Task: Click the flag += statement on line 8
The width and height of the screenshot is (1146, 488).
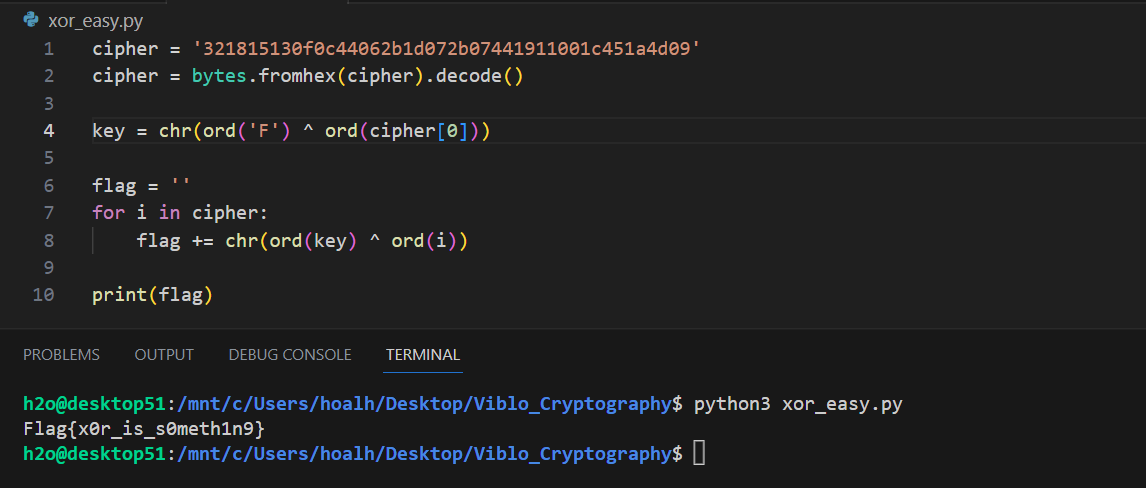Action: click(302, 240)
